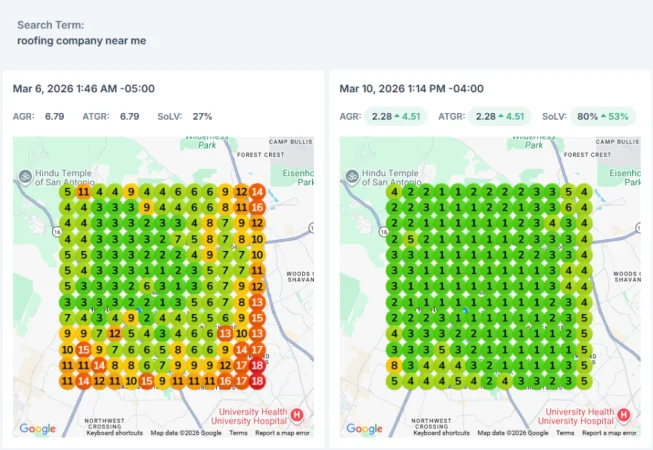Click route 16 highway shield on right map
The height and width of the screenshot is (450, 653).
[384, 231]
